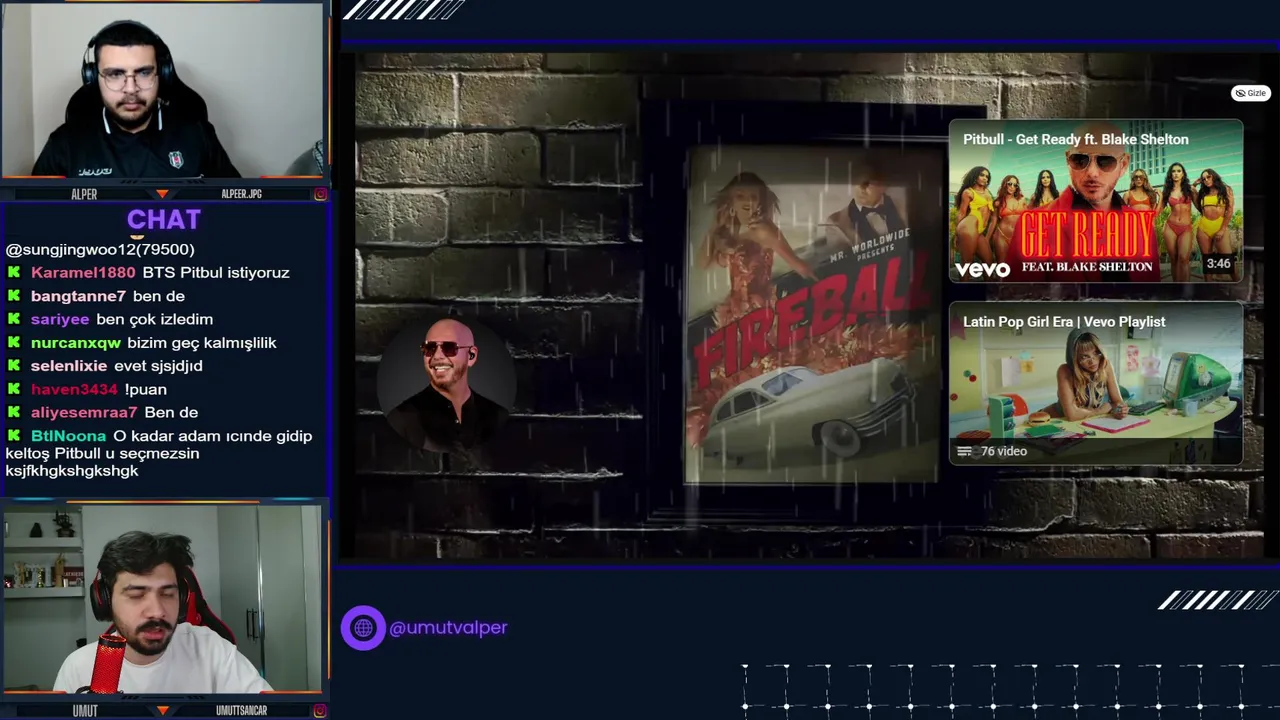Click the UMUT name label
This screenshot has height=720, width=1280.
(85, 711)
